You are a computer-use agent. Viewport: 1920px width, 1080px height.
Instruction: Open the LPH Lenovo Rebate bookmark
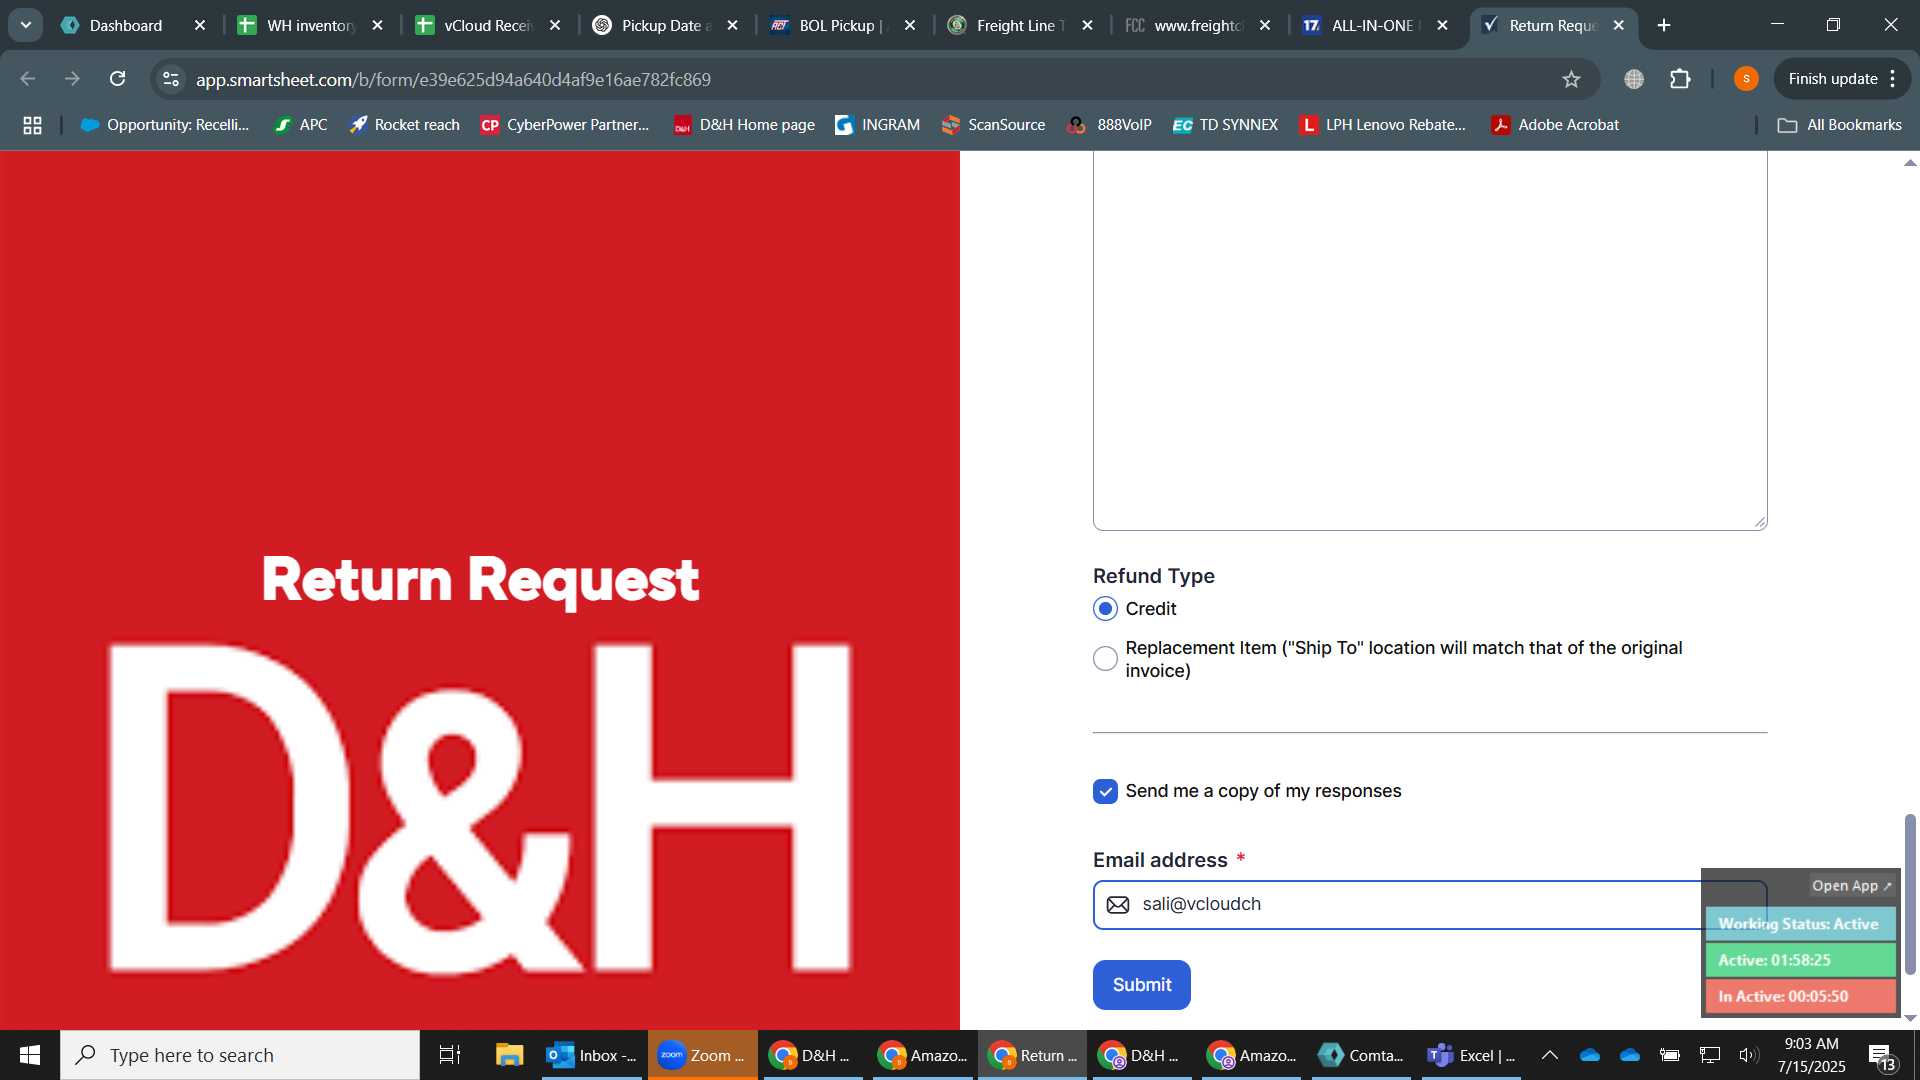click(x=1383, y=125)
